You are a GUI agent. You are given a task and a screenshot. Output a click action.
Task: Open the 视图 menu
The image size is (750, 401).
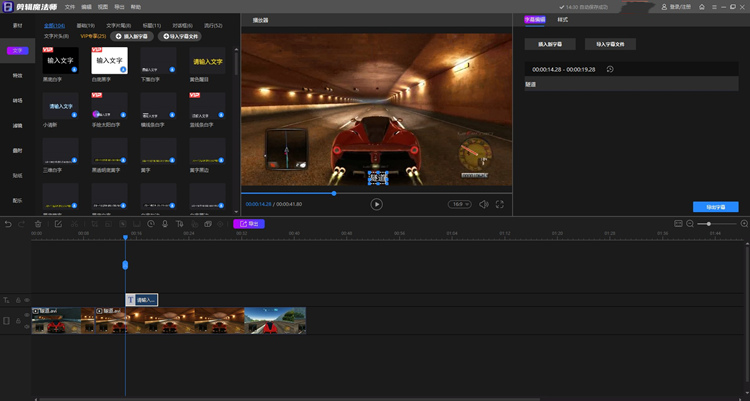pos(103,7)
